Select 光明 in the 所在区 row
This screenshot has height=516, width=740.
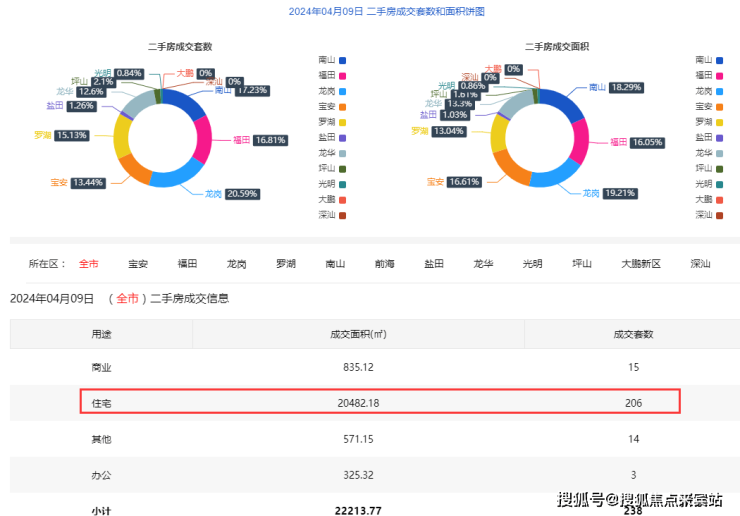[x=532, y=264]
